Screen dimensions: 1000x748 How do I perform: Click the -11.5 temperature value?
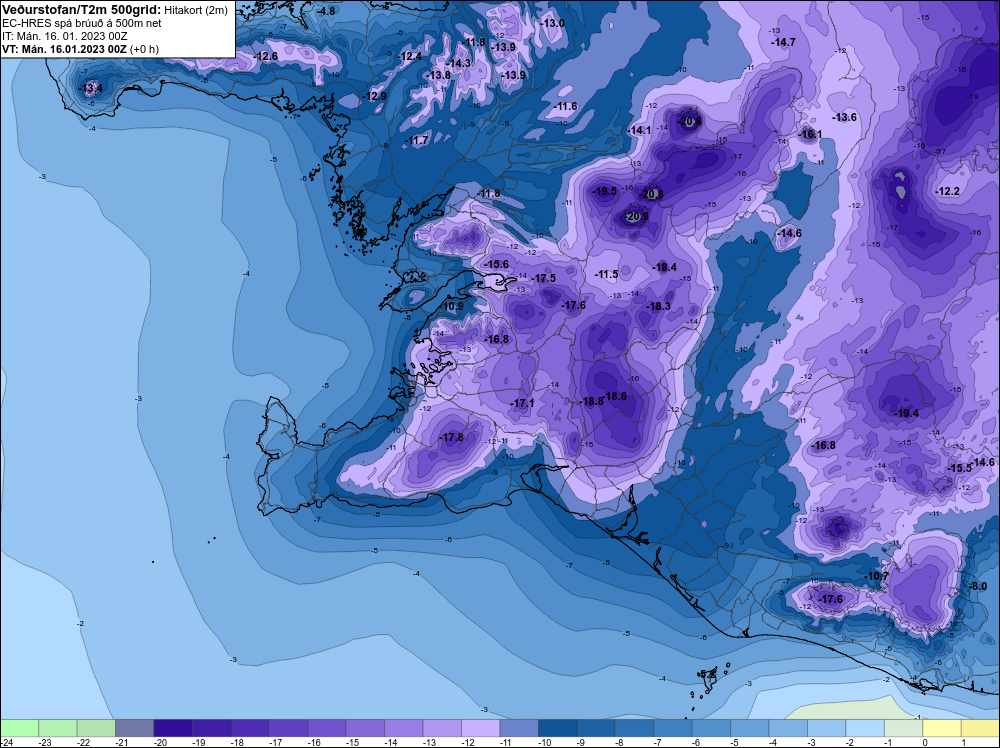(x=606, y=274)
